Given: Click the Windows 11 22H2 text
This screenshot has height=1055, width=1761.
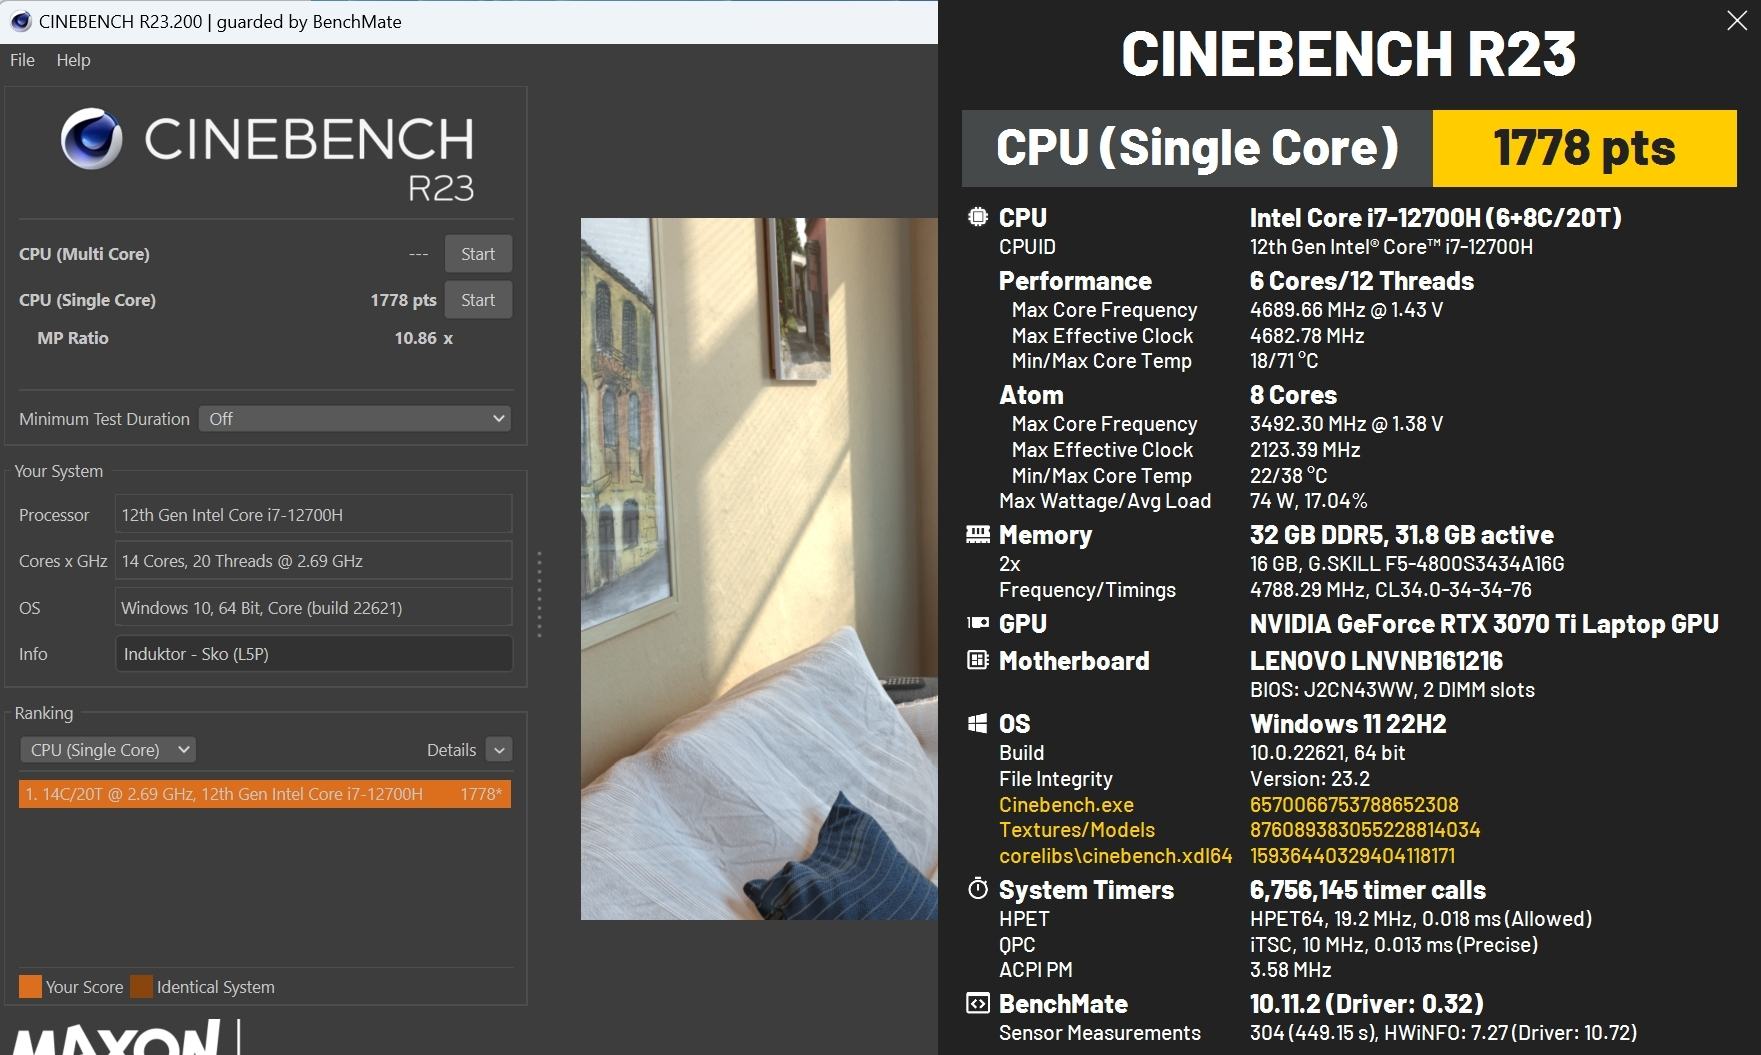Looking at the screenshot, I should 1348,724.
